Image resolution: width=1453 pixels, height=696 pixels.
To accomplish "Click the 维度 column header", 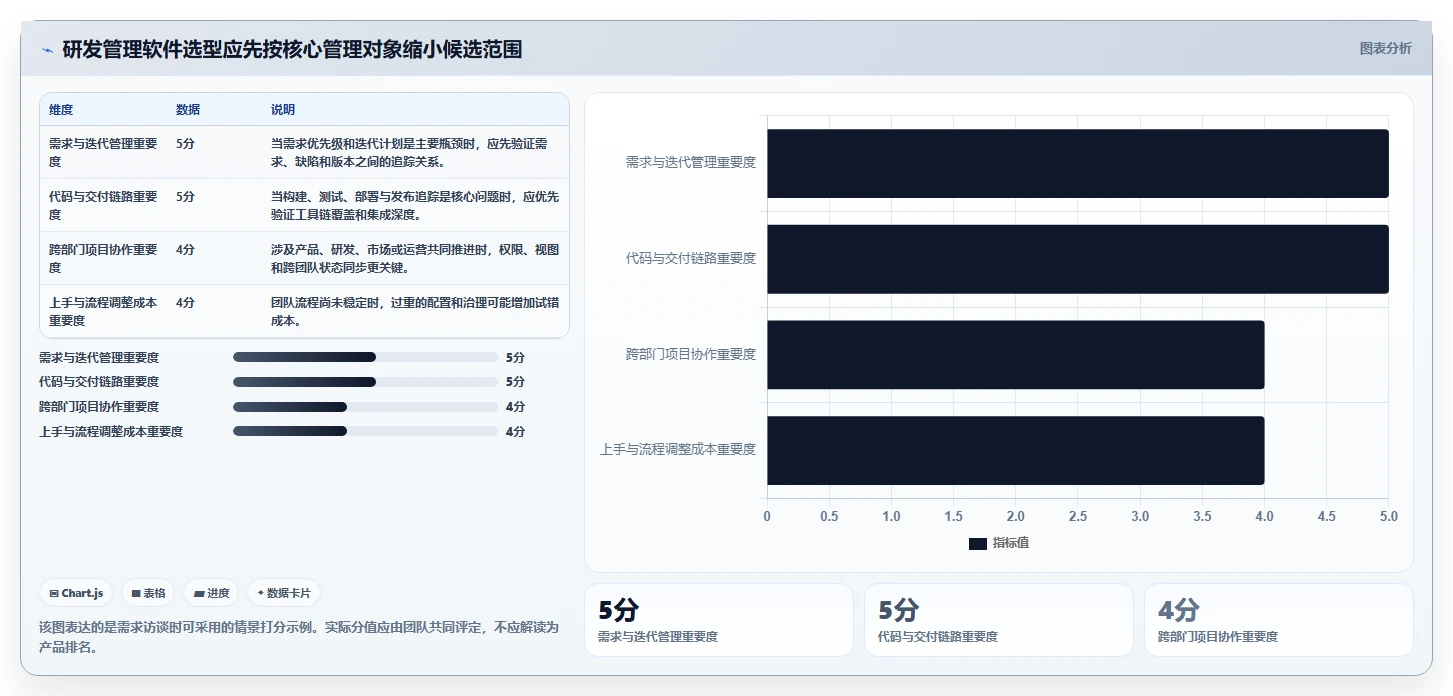I will (x=61, y=110).
